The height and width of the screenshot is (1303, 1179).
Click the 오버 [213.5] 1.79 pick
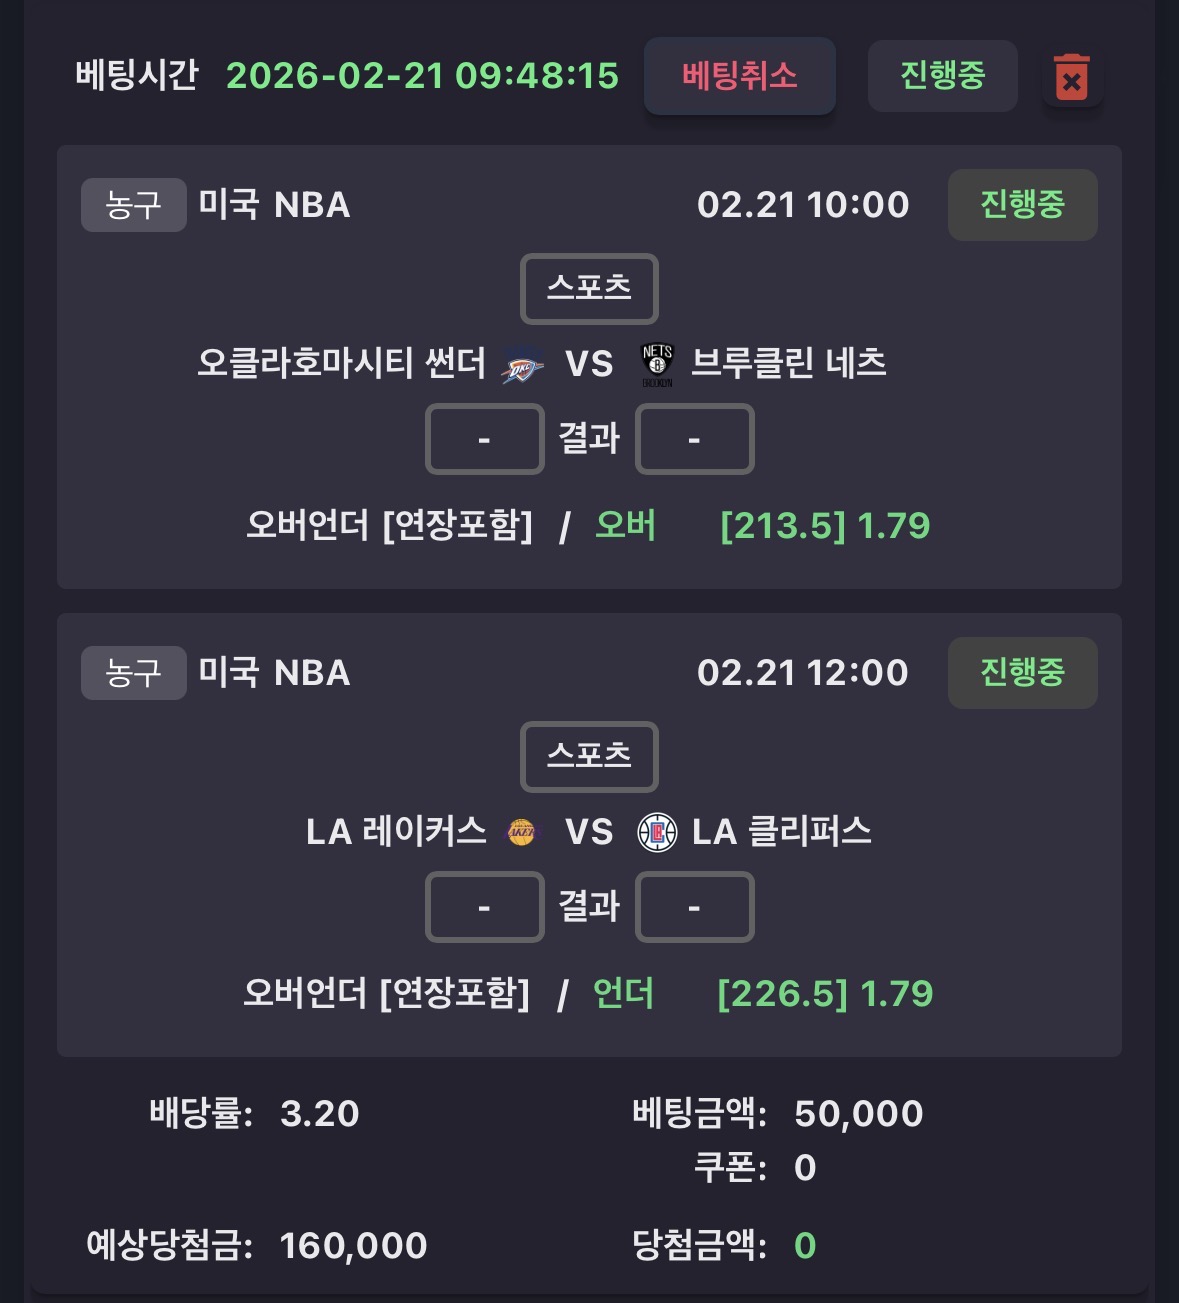(762, 526)
